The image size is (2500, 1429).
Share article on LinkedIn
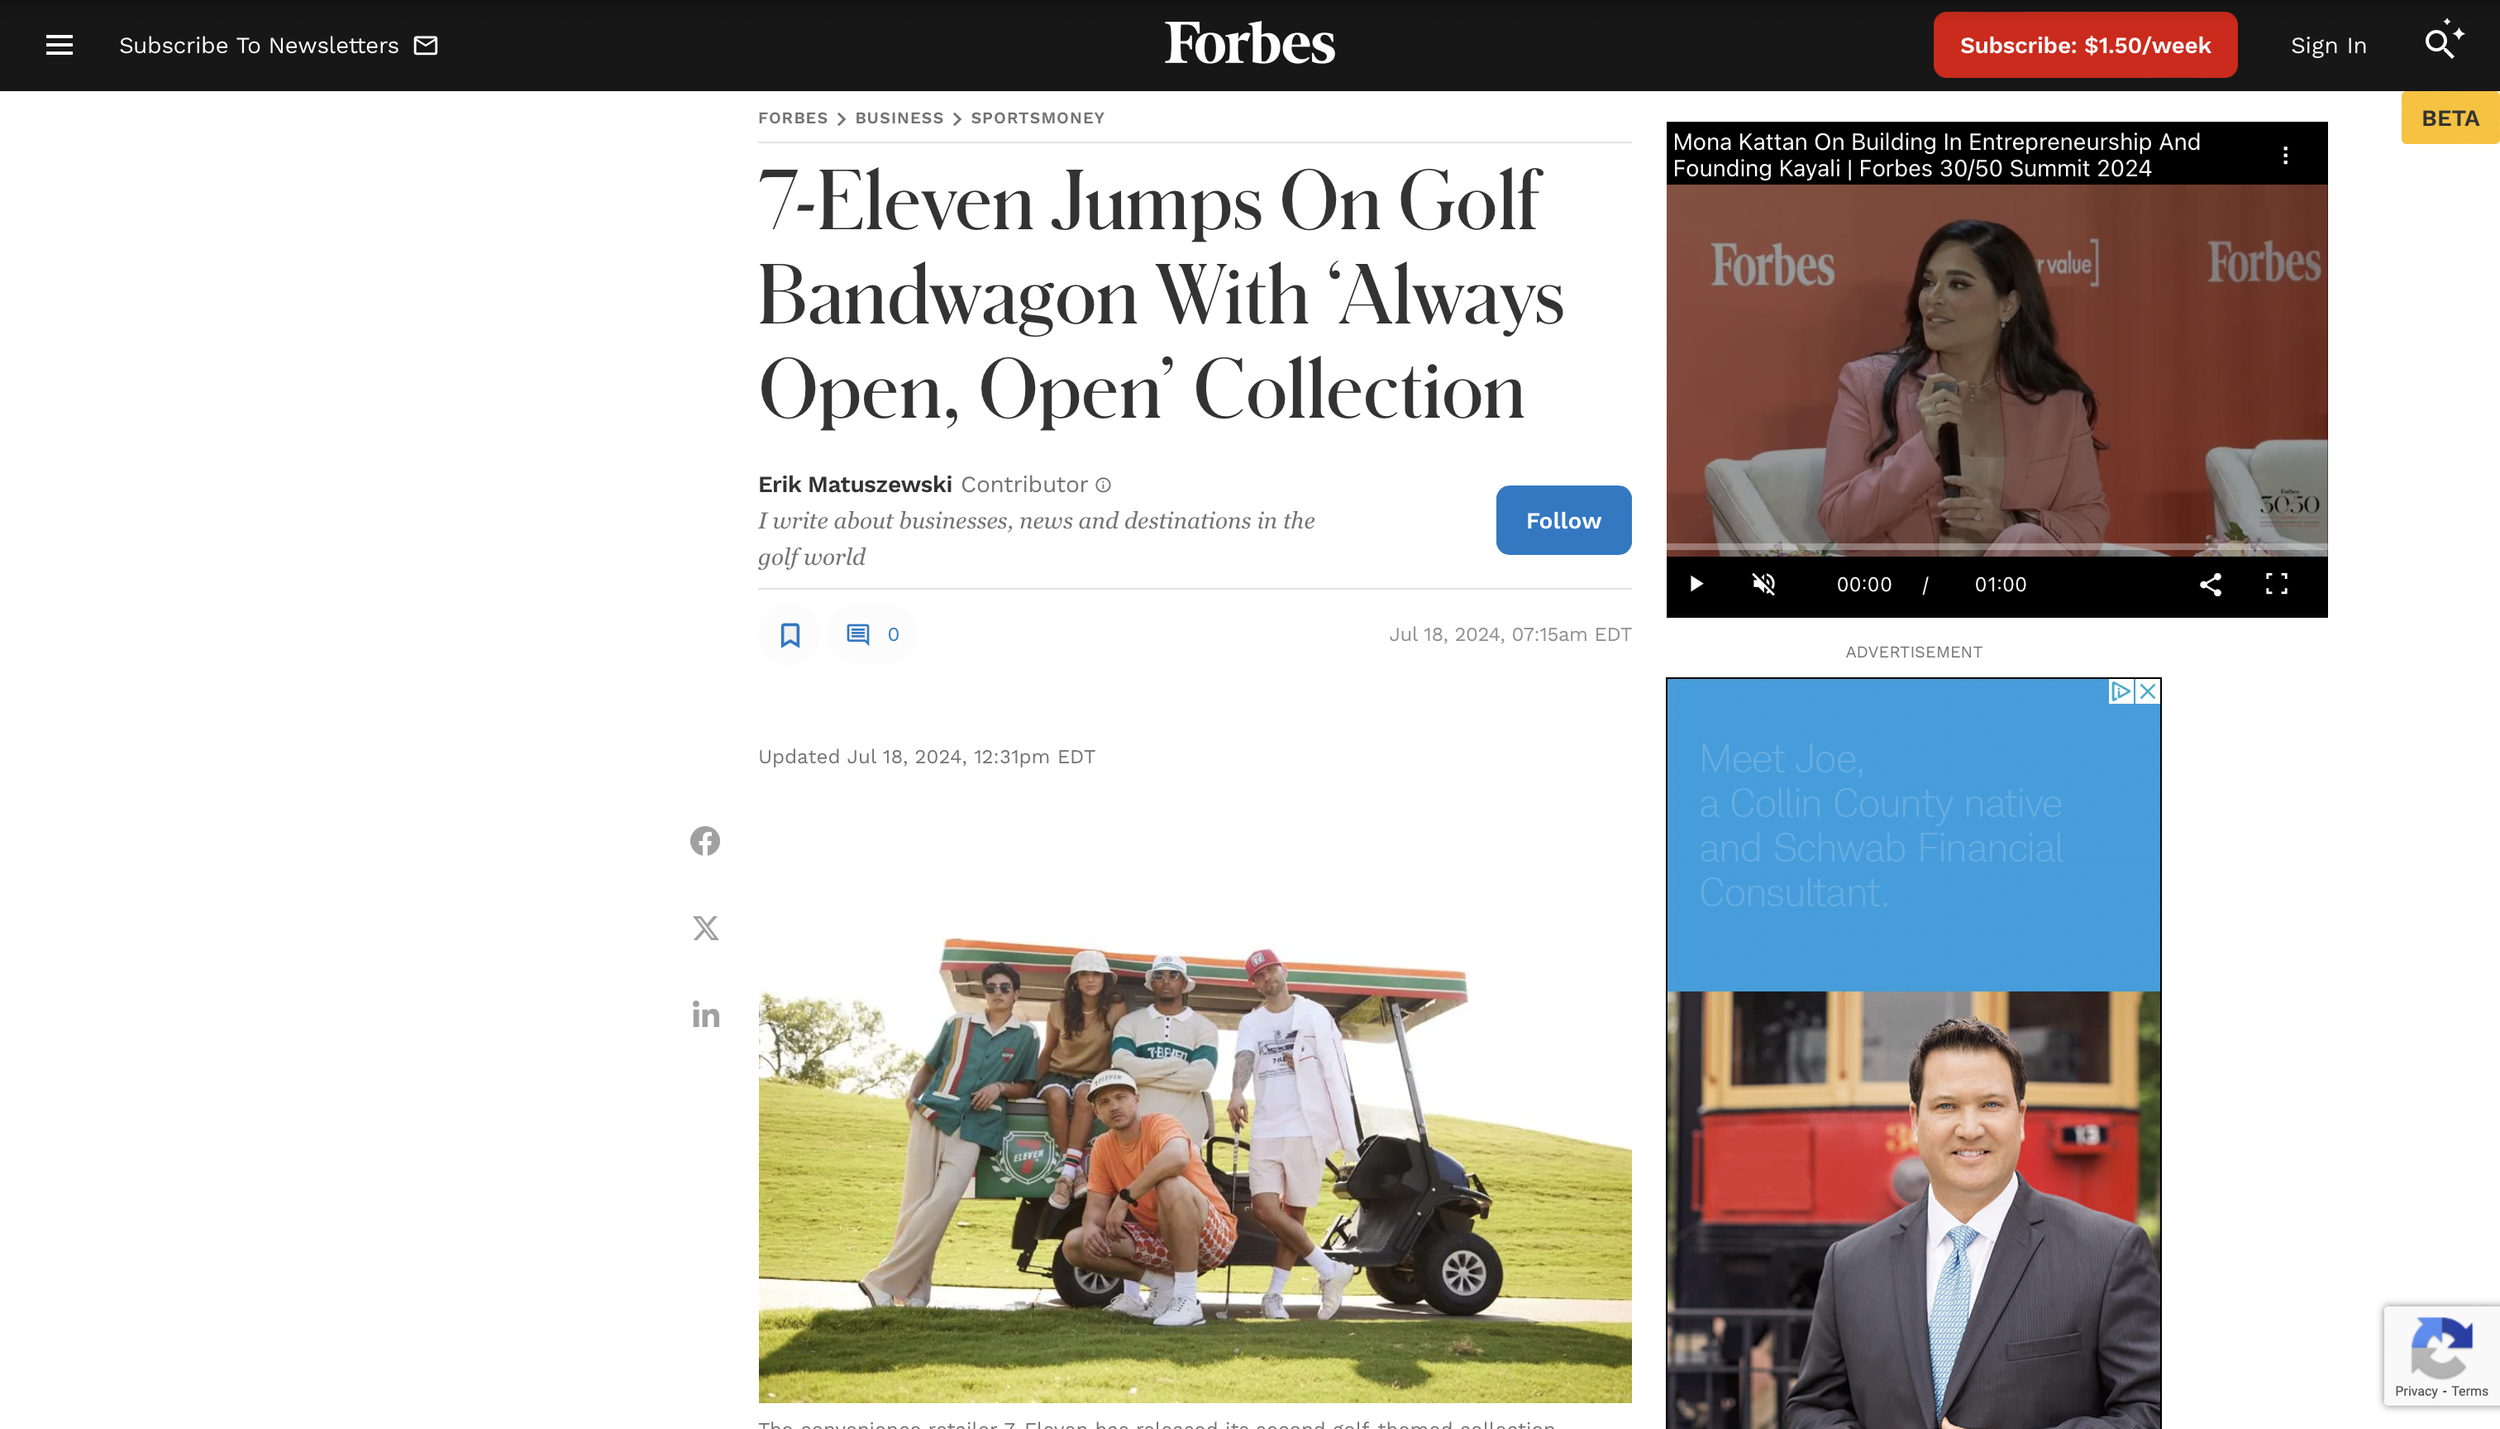pos(705,1015)
